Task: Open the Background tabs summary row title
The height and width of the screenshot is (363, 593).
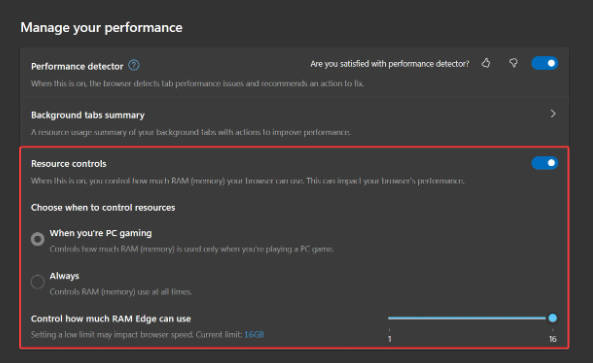Action: pyautogui.click(x=88, y=115)
